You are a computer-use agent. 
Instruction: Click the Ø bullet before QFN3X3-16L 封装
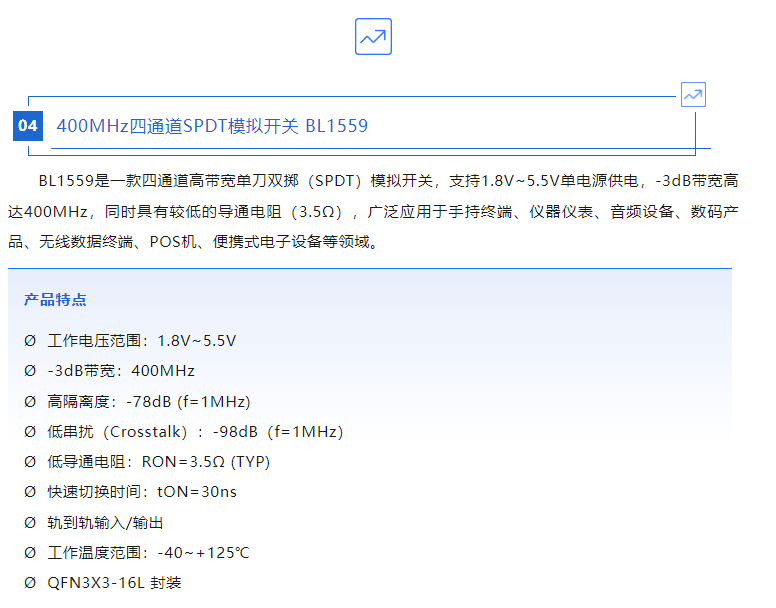(30, 583)
